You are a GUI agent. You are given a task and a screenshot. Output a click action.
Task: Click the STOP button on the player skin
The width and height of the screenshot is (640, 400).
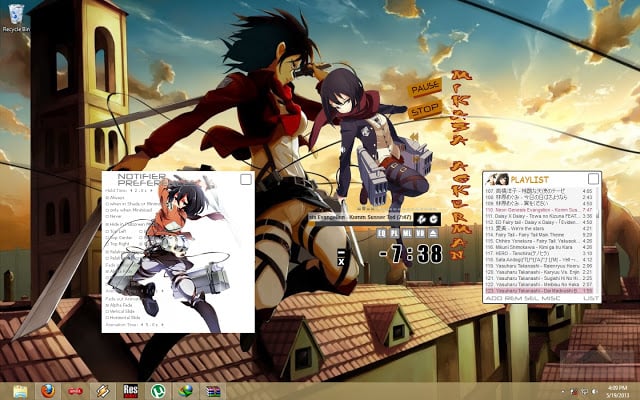pyautogui.click(x=424, y=110)
